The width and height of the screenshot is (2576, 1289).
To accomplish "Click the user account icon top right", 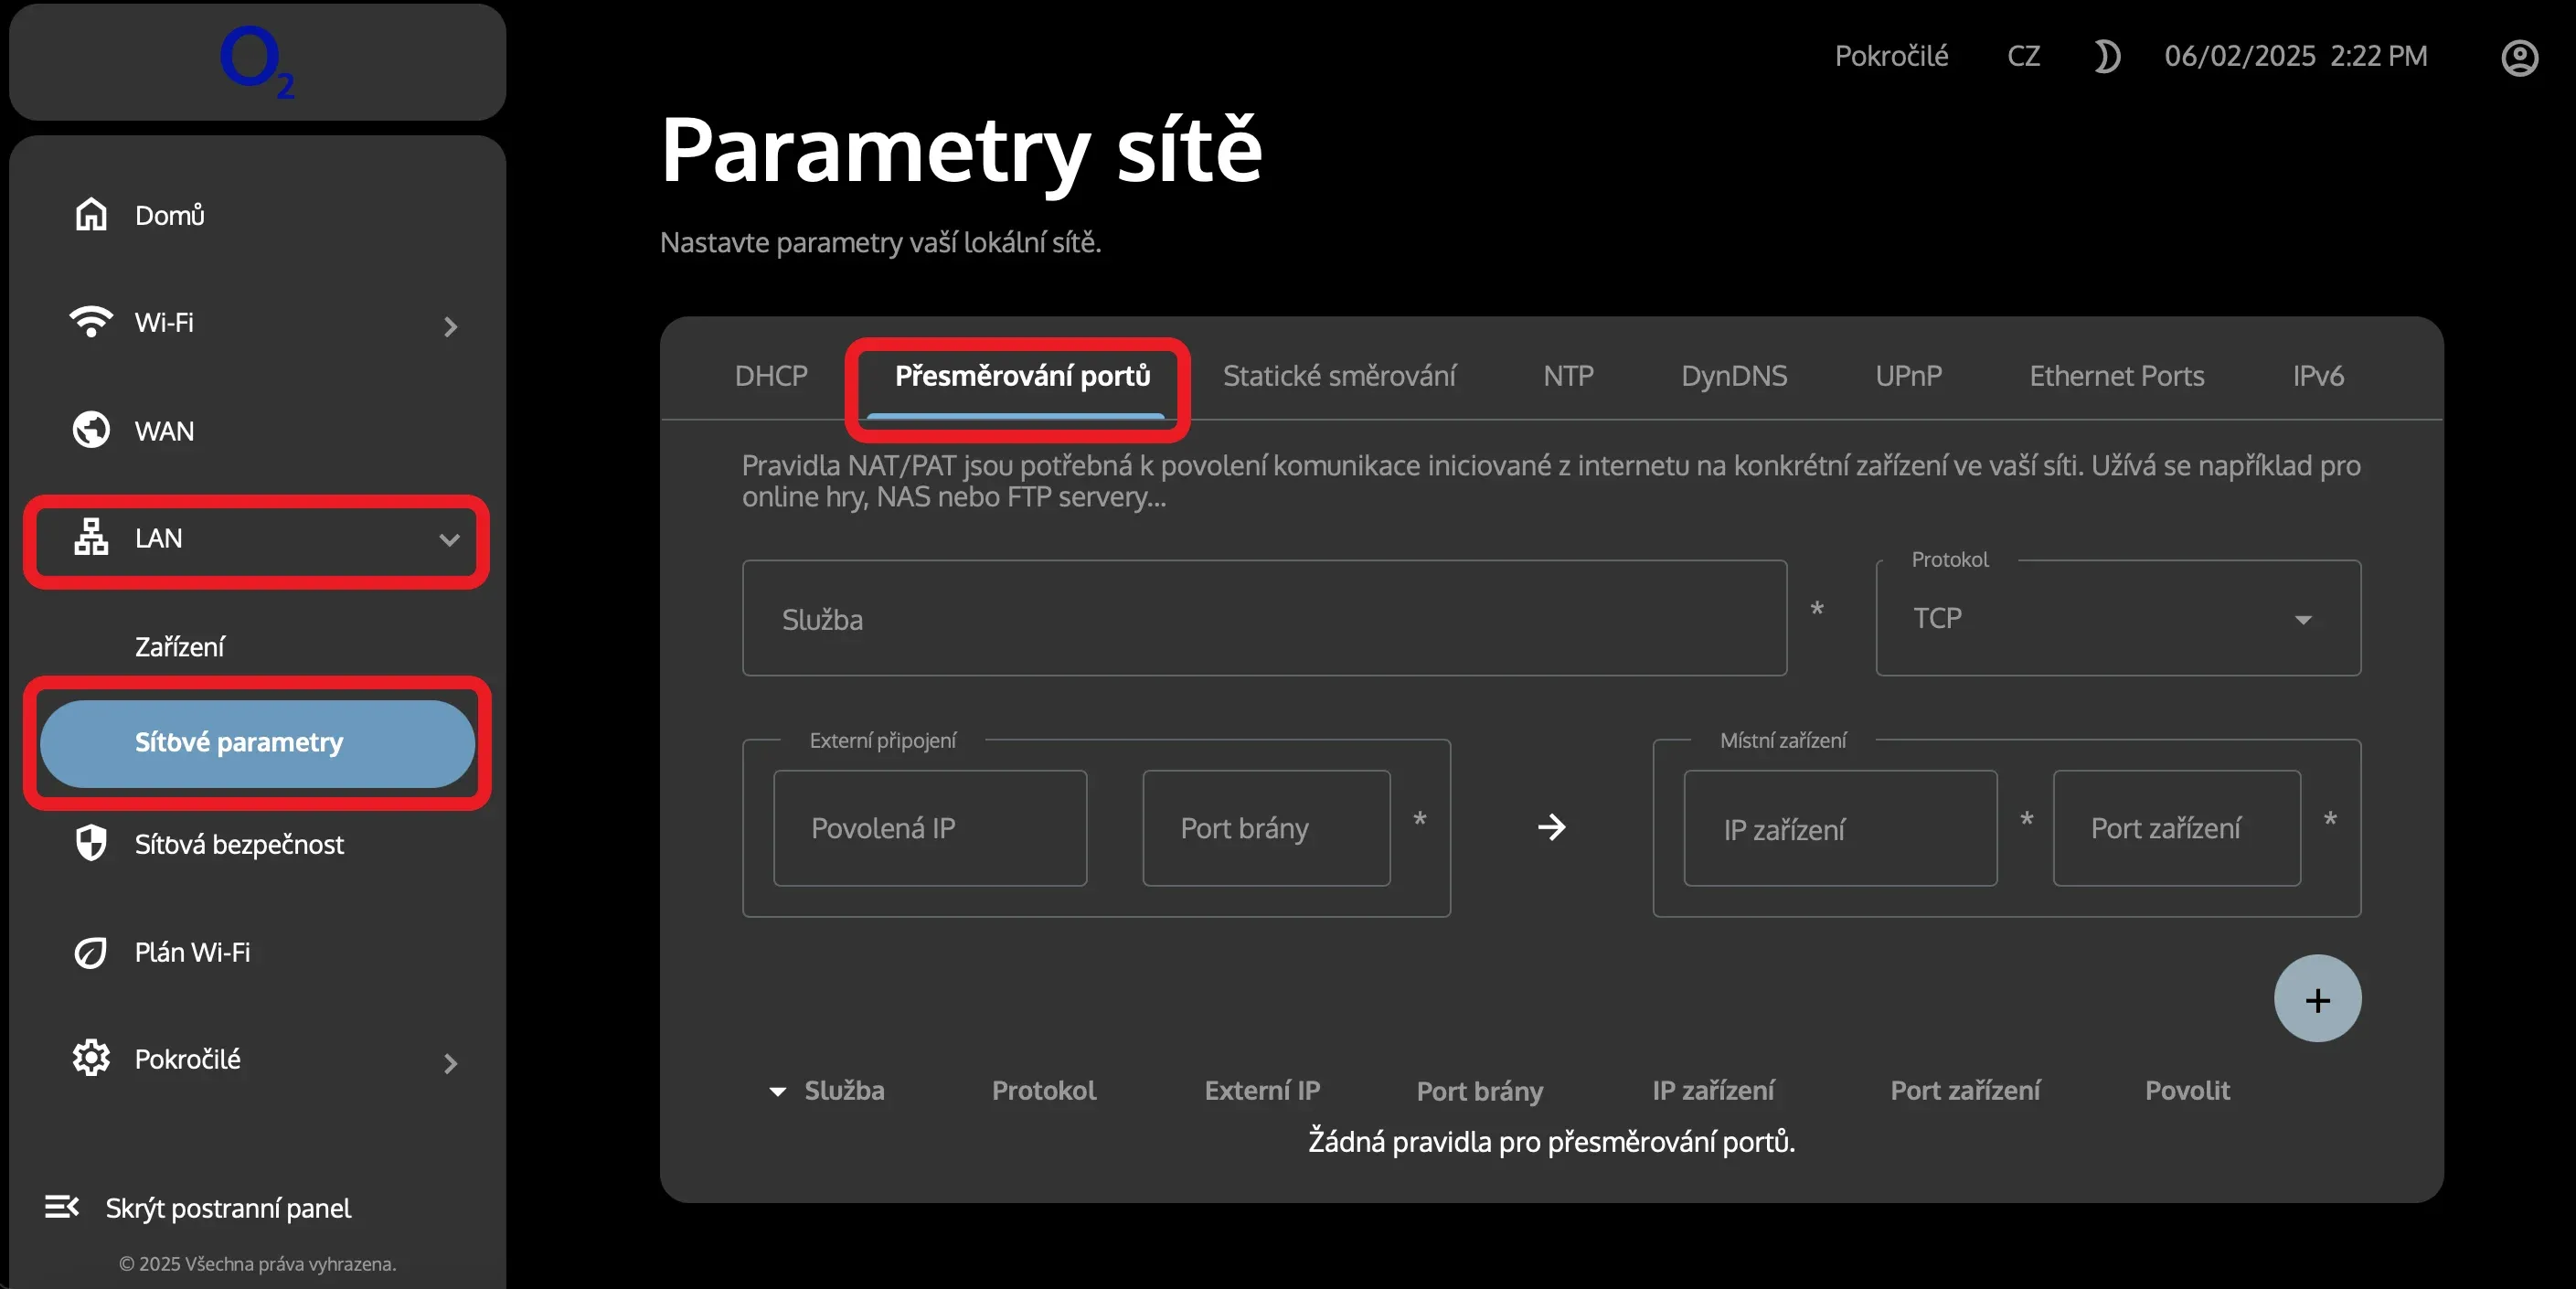I will point(2519,57).
